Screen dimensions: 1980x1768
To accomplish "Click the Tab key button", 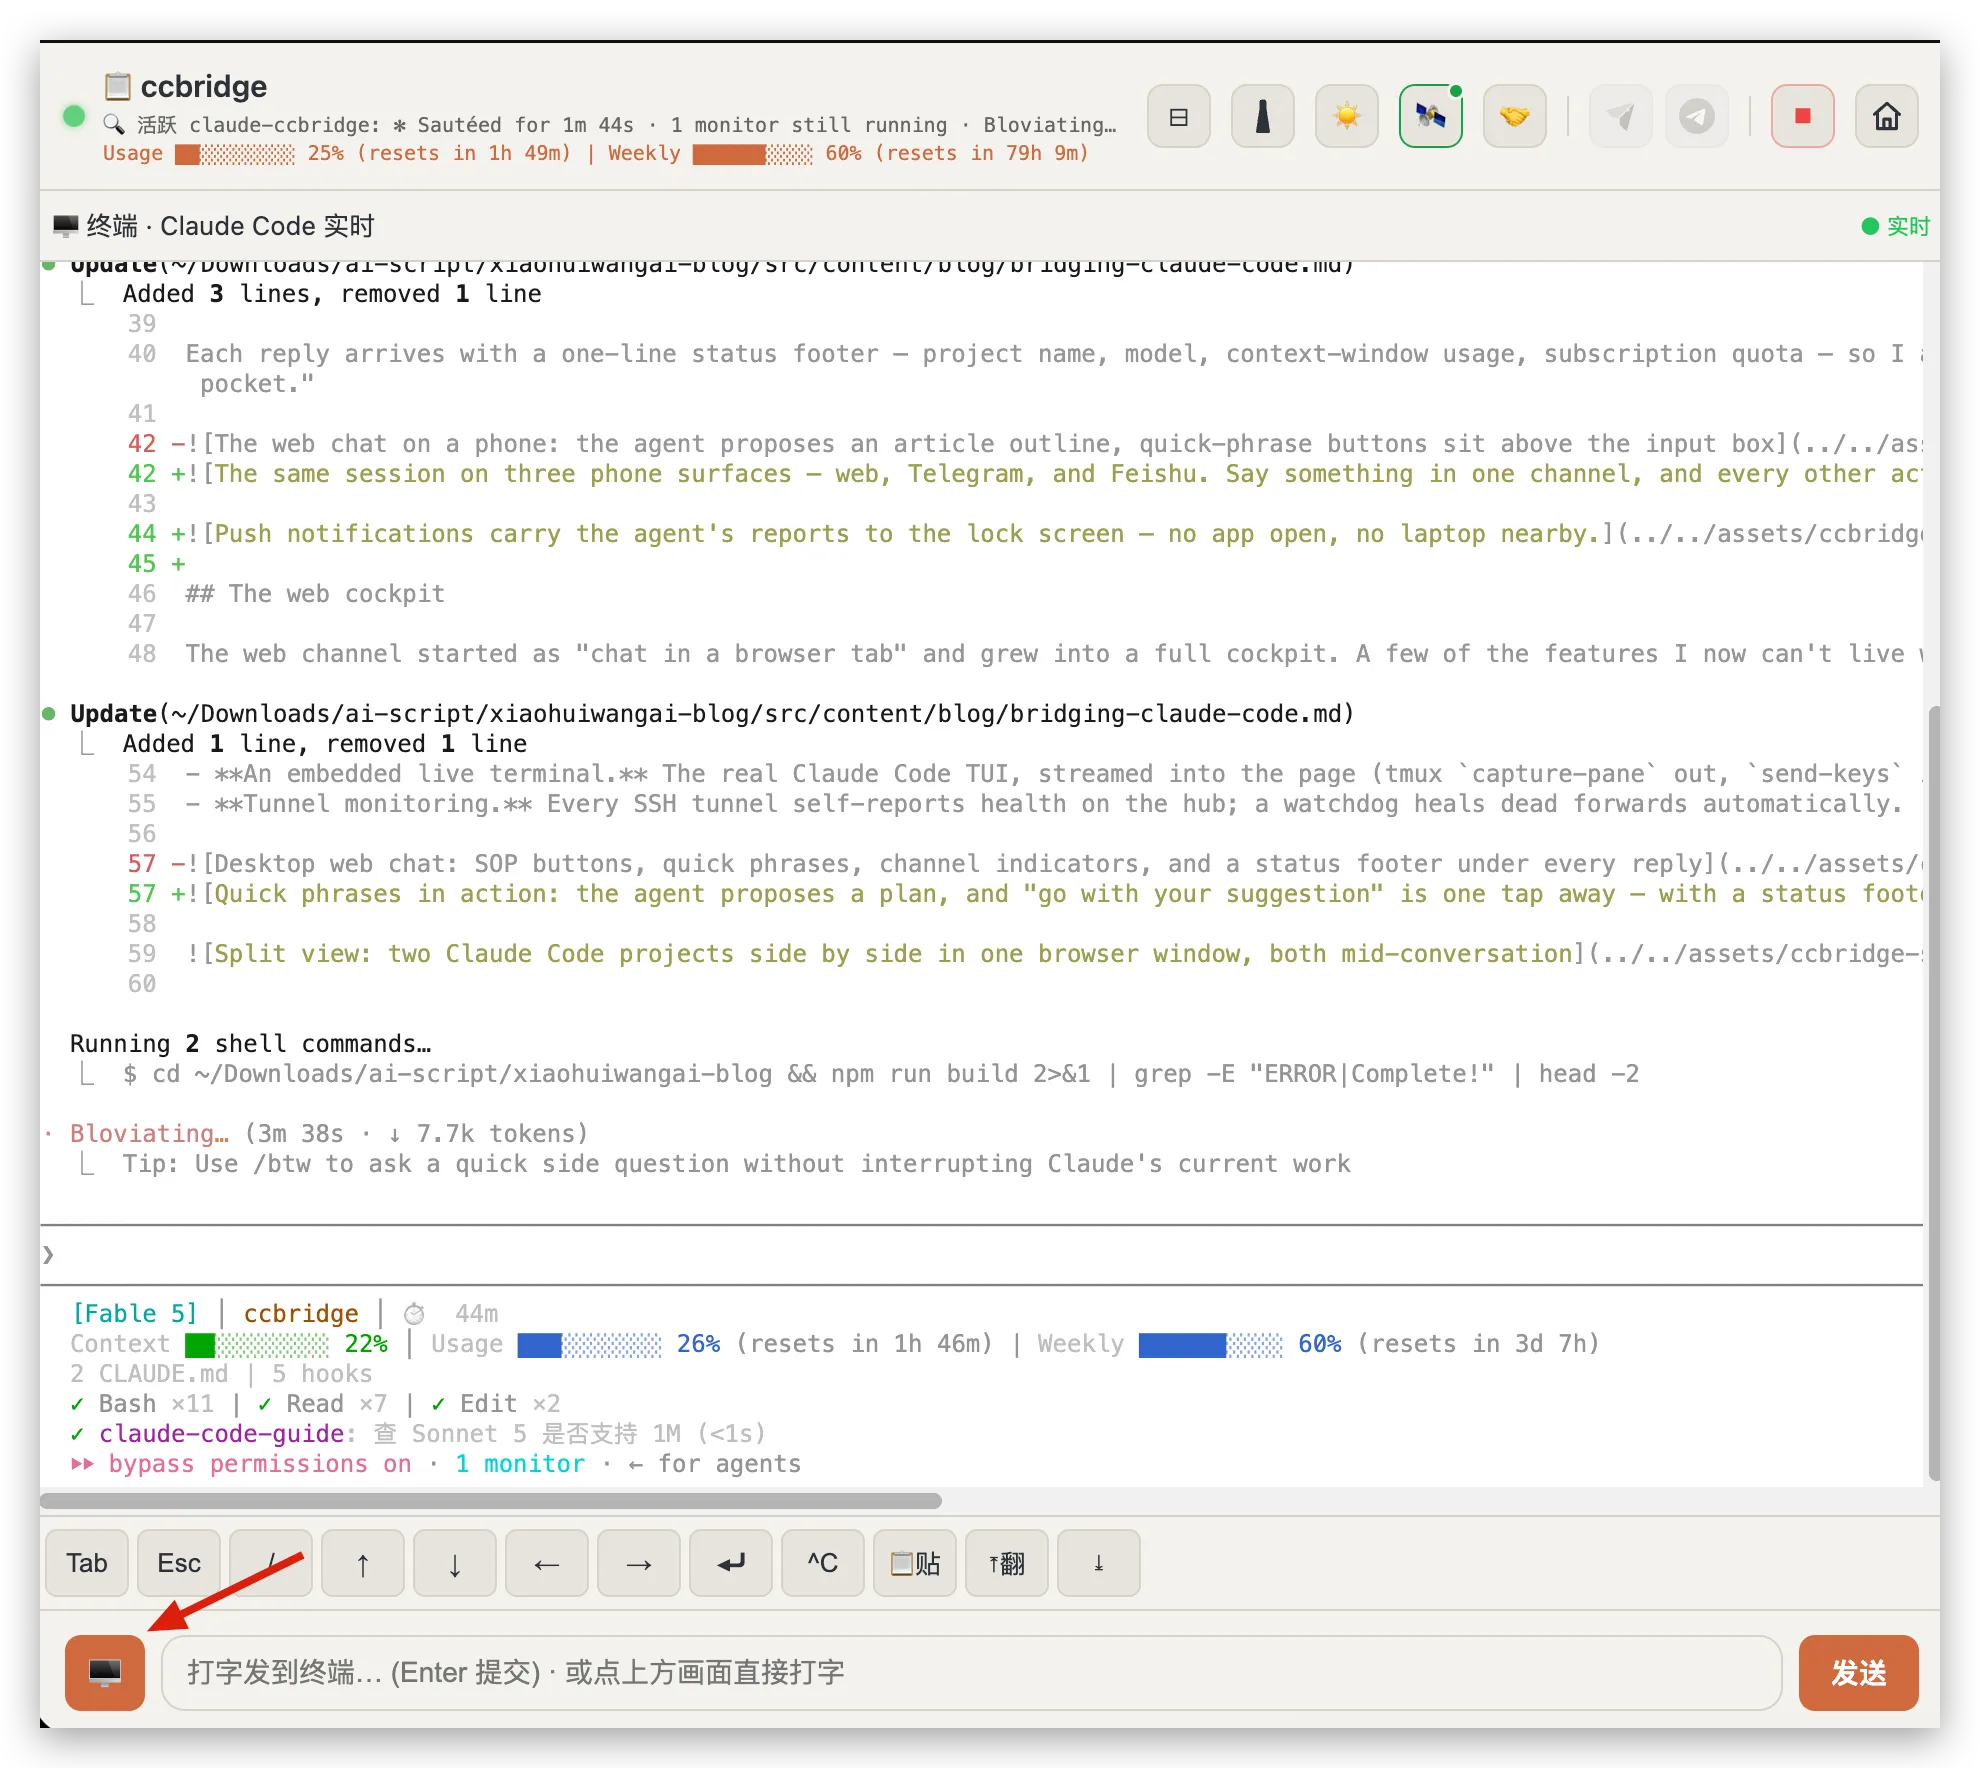I will [87, 1563].
